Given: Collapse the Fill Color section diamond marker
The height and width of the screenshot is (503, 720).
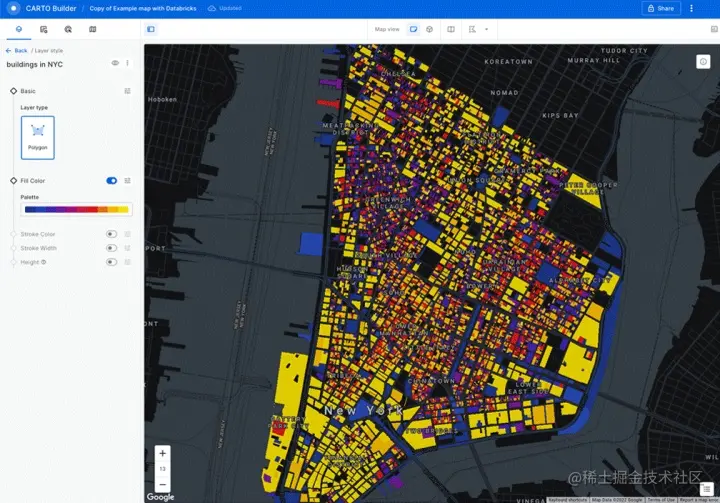Looking at the screenshot, I should point(14,181).
